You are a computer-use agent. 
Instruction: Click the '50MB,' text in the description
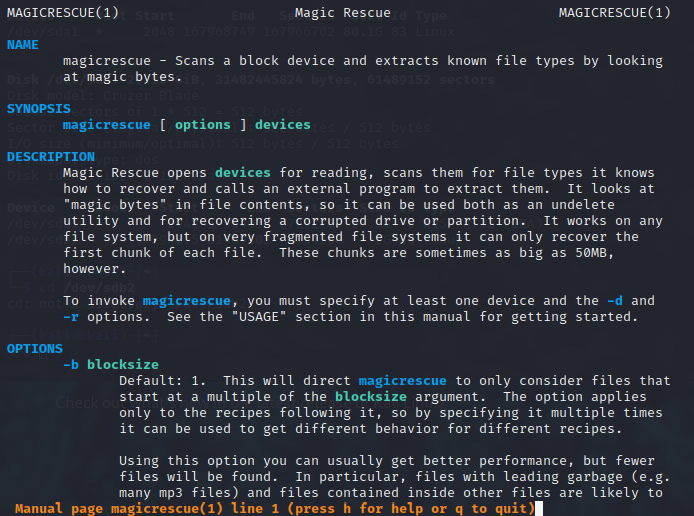(594, 253)
